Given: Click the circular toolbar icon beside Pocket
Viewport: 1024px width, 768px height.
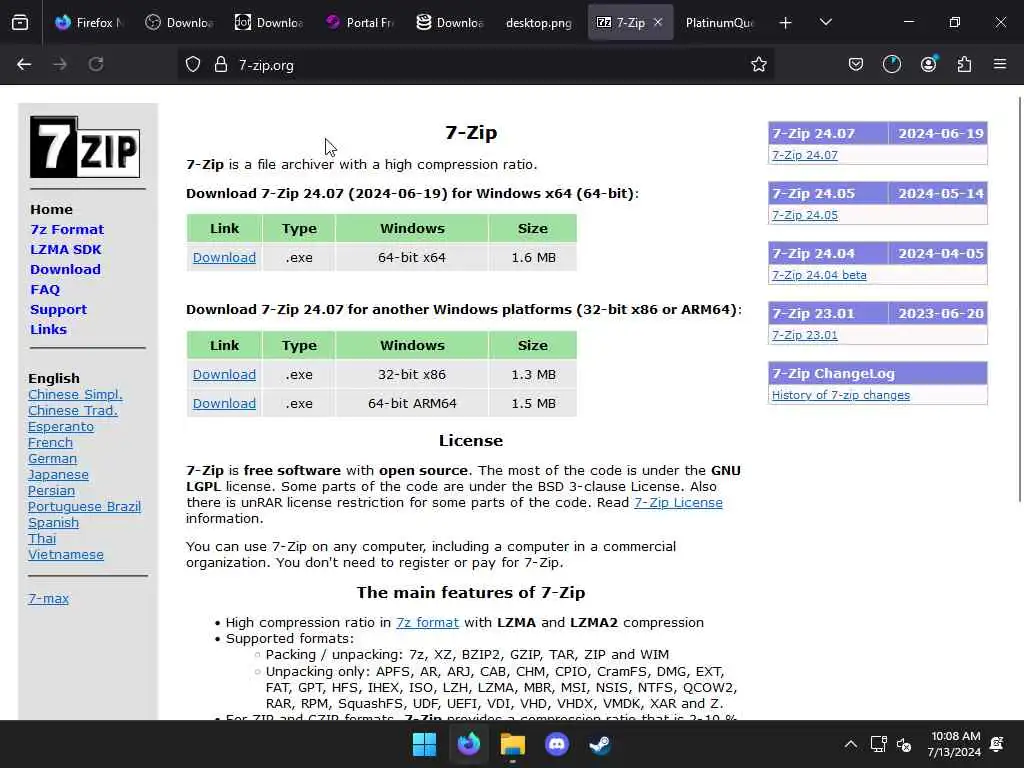Looking at the screenshot, I should pos(892,64).
